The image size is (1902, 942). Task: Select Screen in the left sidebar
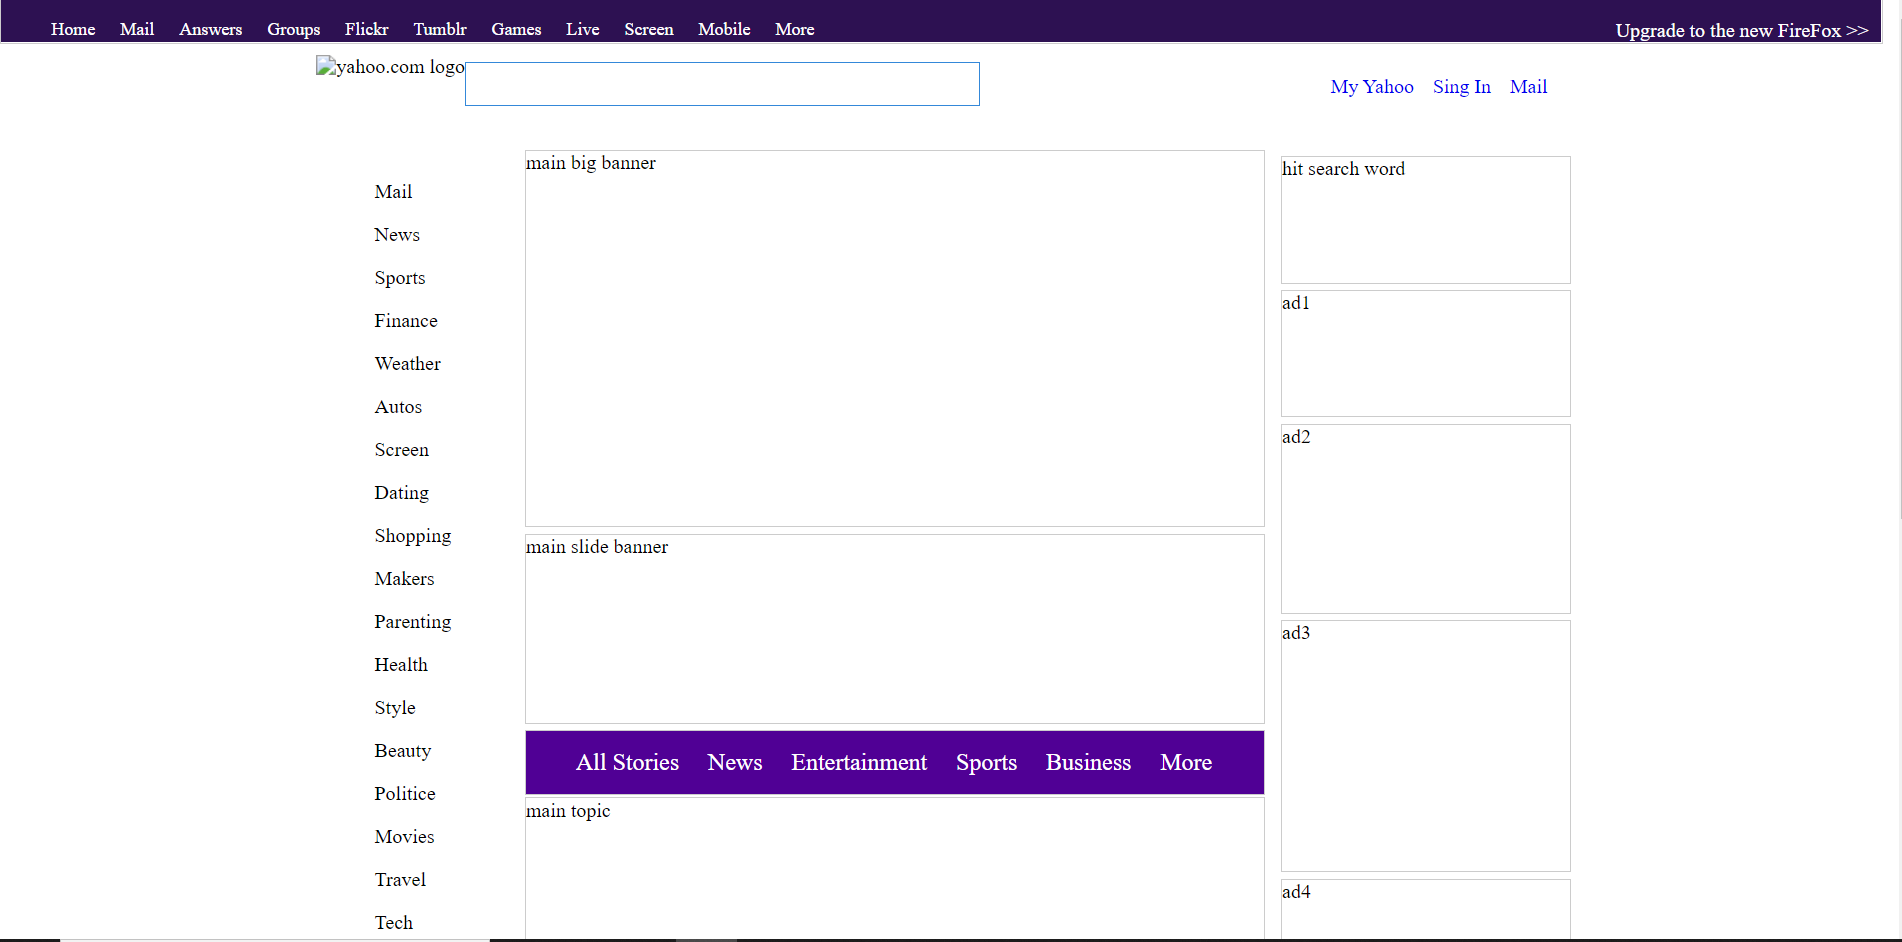tap(402, 450)
